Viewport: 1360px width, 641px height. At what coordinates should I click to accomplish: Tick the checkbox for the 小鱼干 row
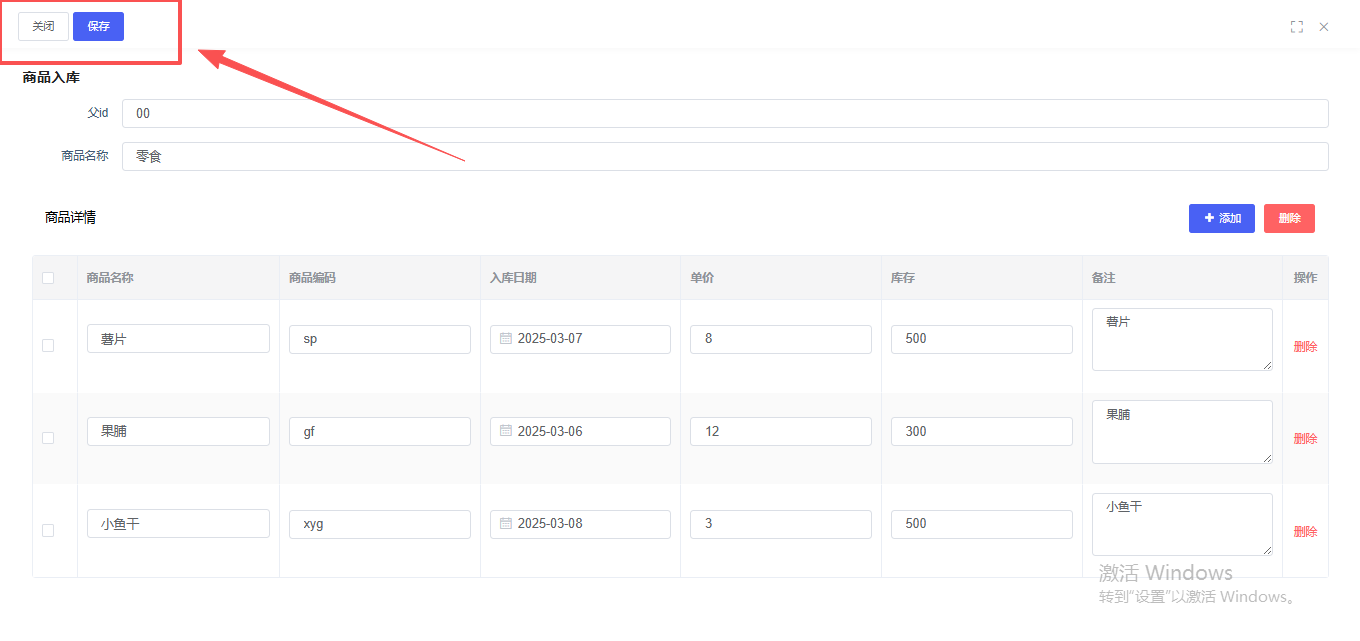pyautogui.click(x=48, y=530)
